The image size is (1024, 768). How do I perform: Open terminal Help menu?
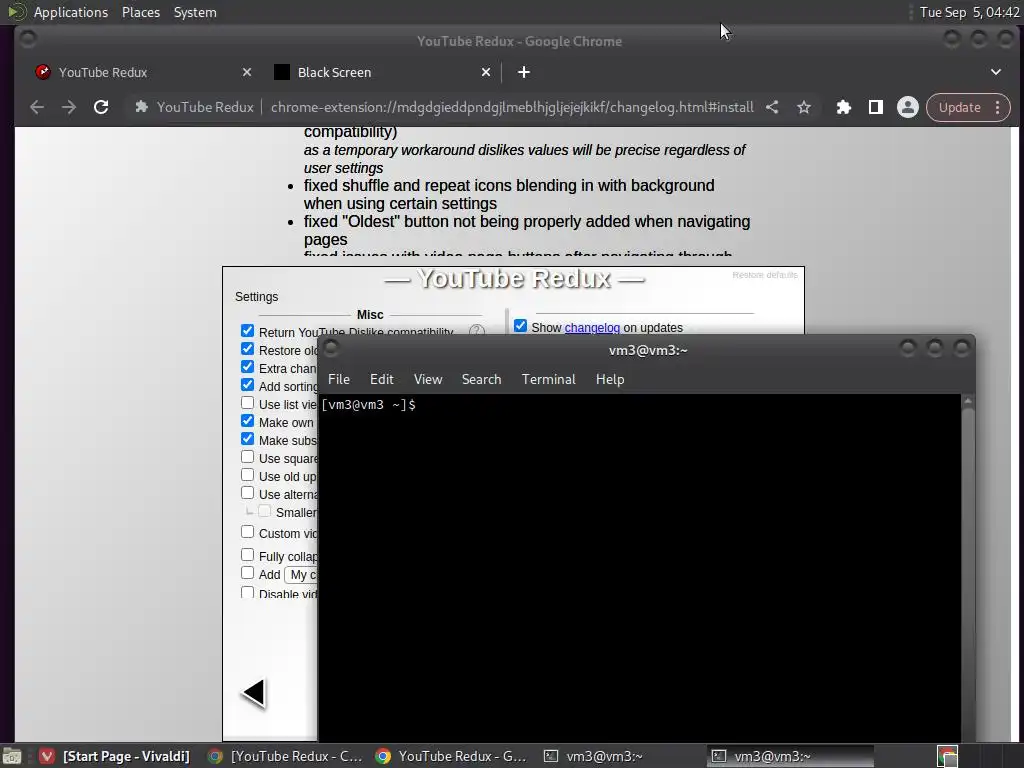coord(610,379)
